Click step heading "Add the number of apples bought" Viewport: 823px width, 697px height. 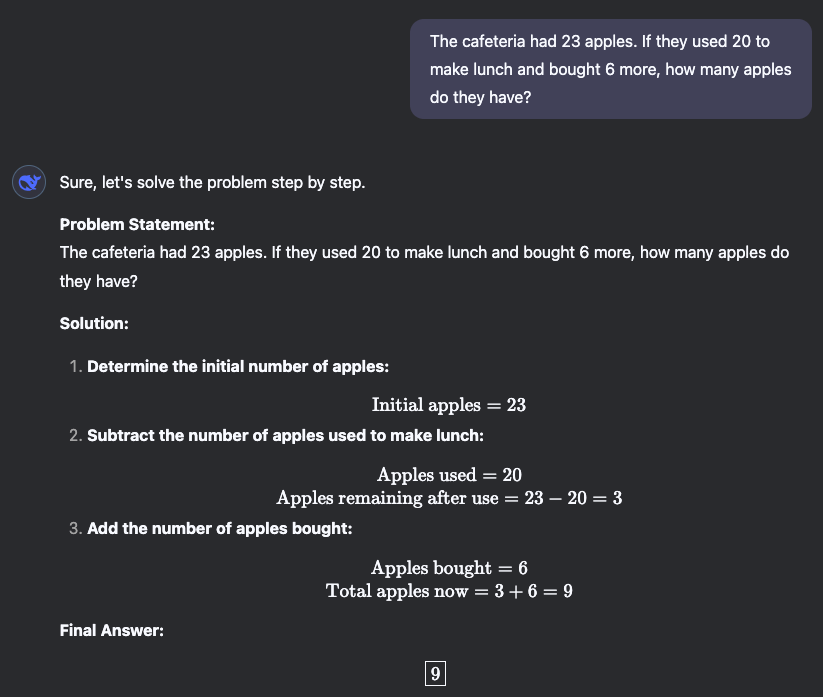[x=219, y=529]
